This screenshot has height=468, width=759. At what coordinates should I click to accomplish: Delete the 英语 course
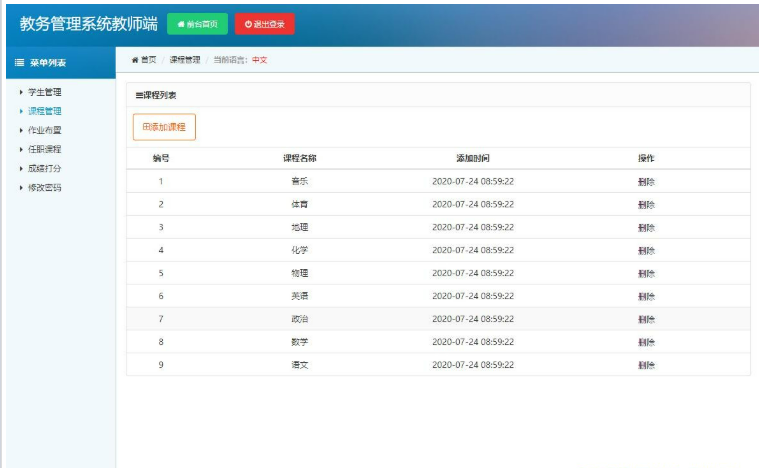pos(646,296)
